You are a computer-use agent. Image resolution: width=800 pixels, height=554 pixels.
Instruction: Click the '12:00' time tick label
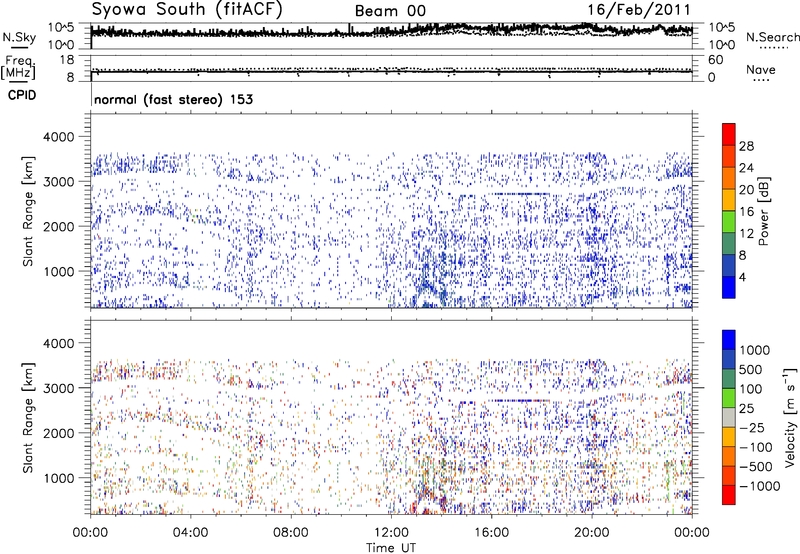tap(391, 533)
